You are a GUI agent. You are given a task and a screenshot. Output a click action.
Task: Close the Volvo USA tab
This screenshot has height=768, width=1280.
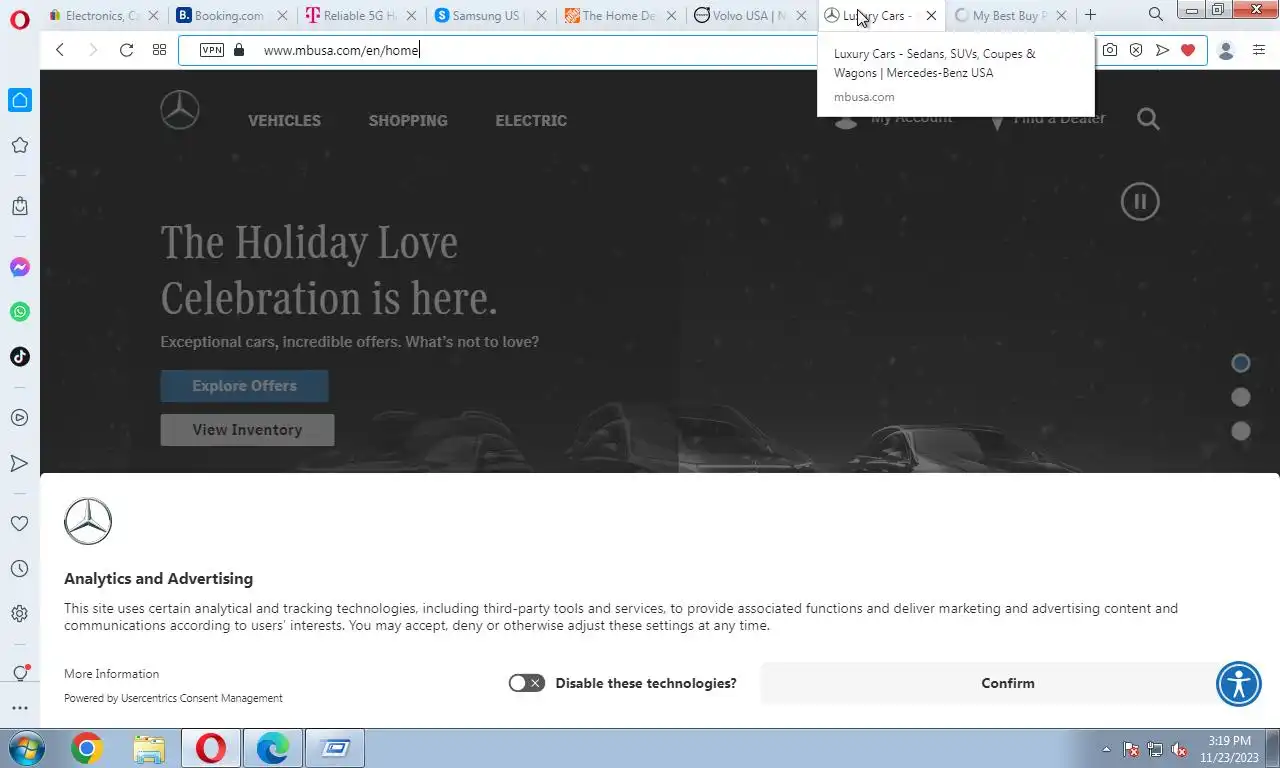801,16
